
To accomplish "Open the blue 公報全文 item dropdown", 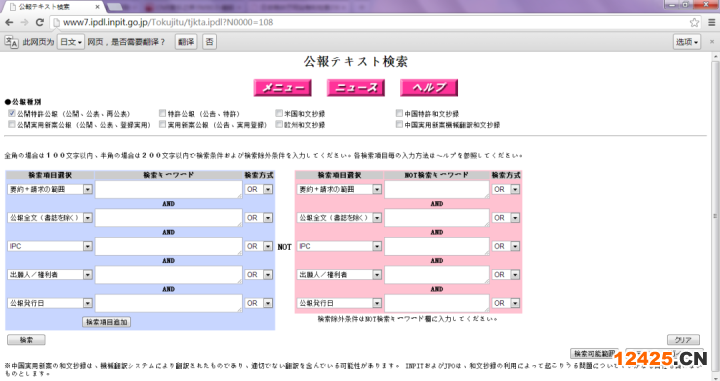I will [x=50, y=218].
